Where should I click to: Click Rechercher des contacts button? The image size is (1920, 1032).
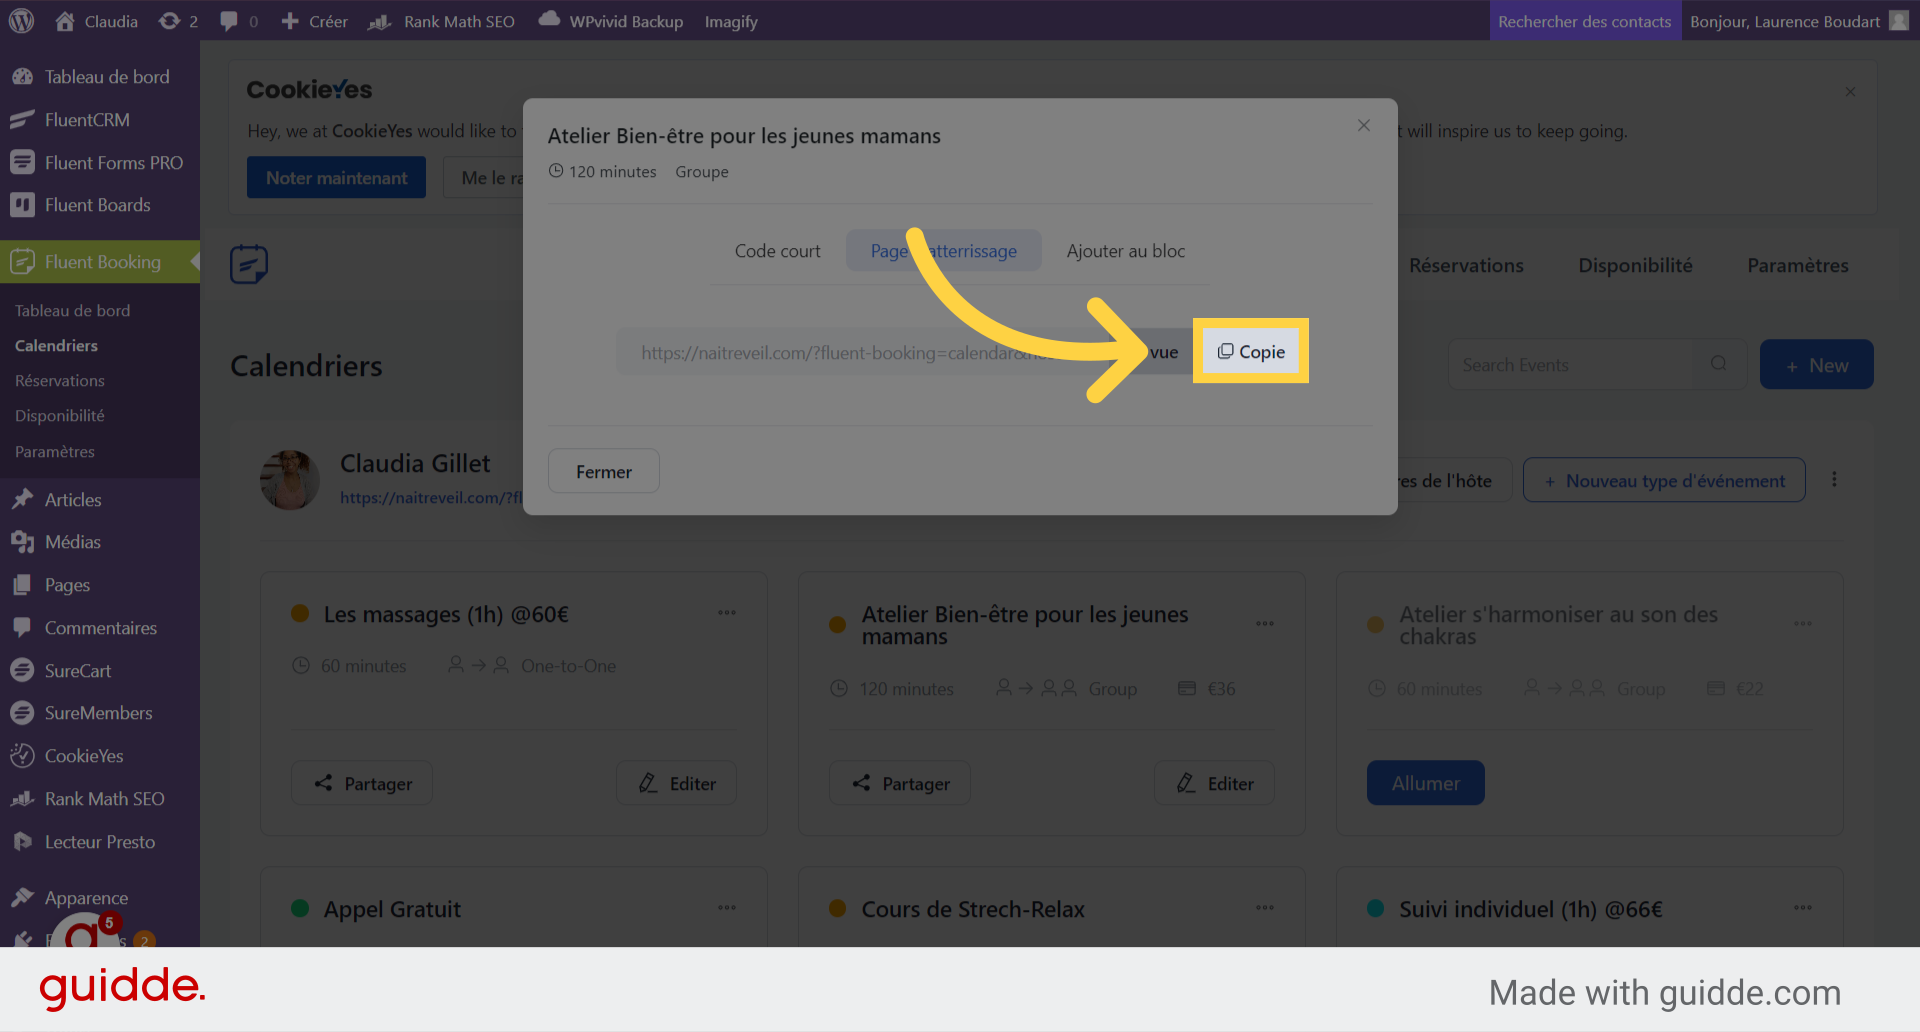pos(1585,21)
